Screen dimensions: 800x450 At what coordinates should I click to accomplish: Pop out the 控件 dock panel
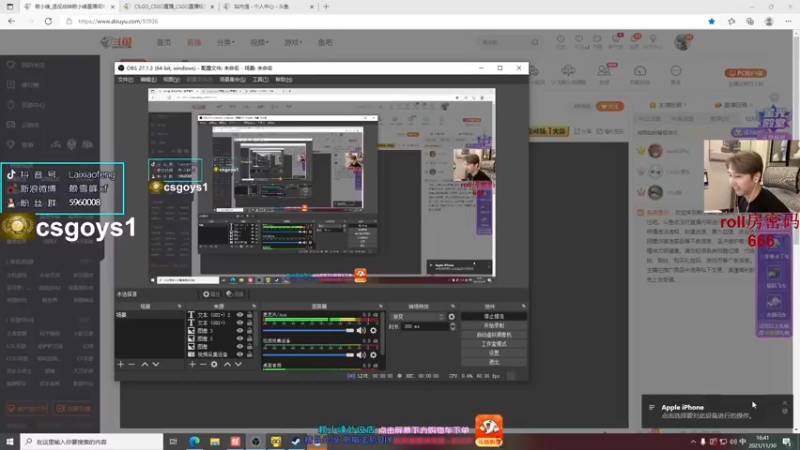coord(523,306)
